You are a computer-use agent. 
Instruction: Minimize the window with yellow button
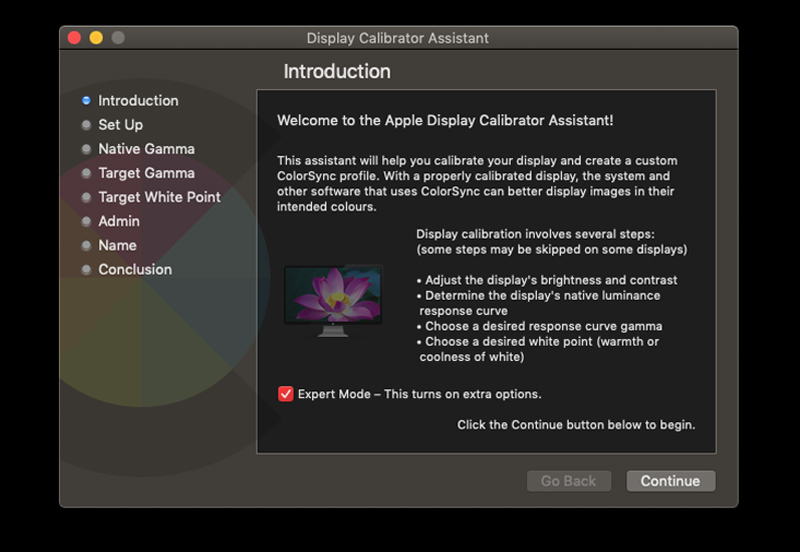(96, 38)
